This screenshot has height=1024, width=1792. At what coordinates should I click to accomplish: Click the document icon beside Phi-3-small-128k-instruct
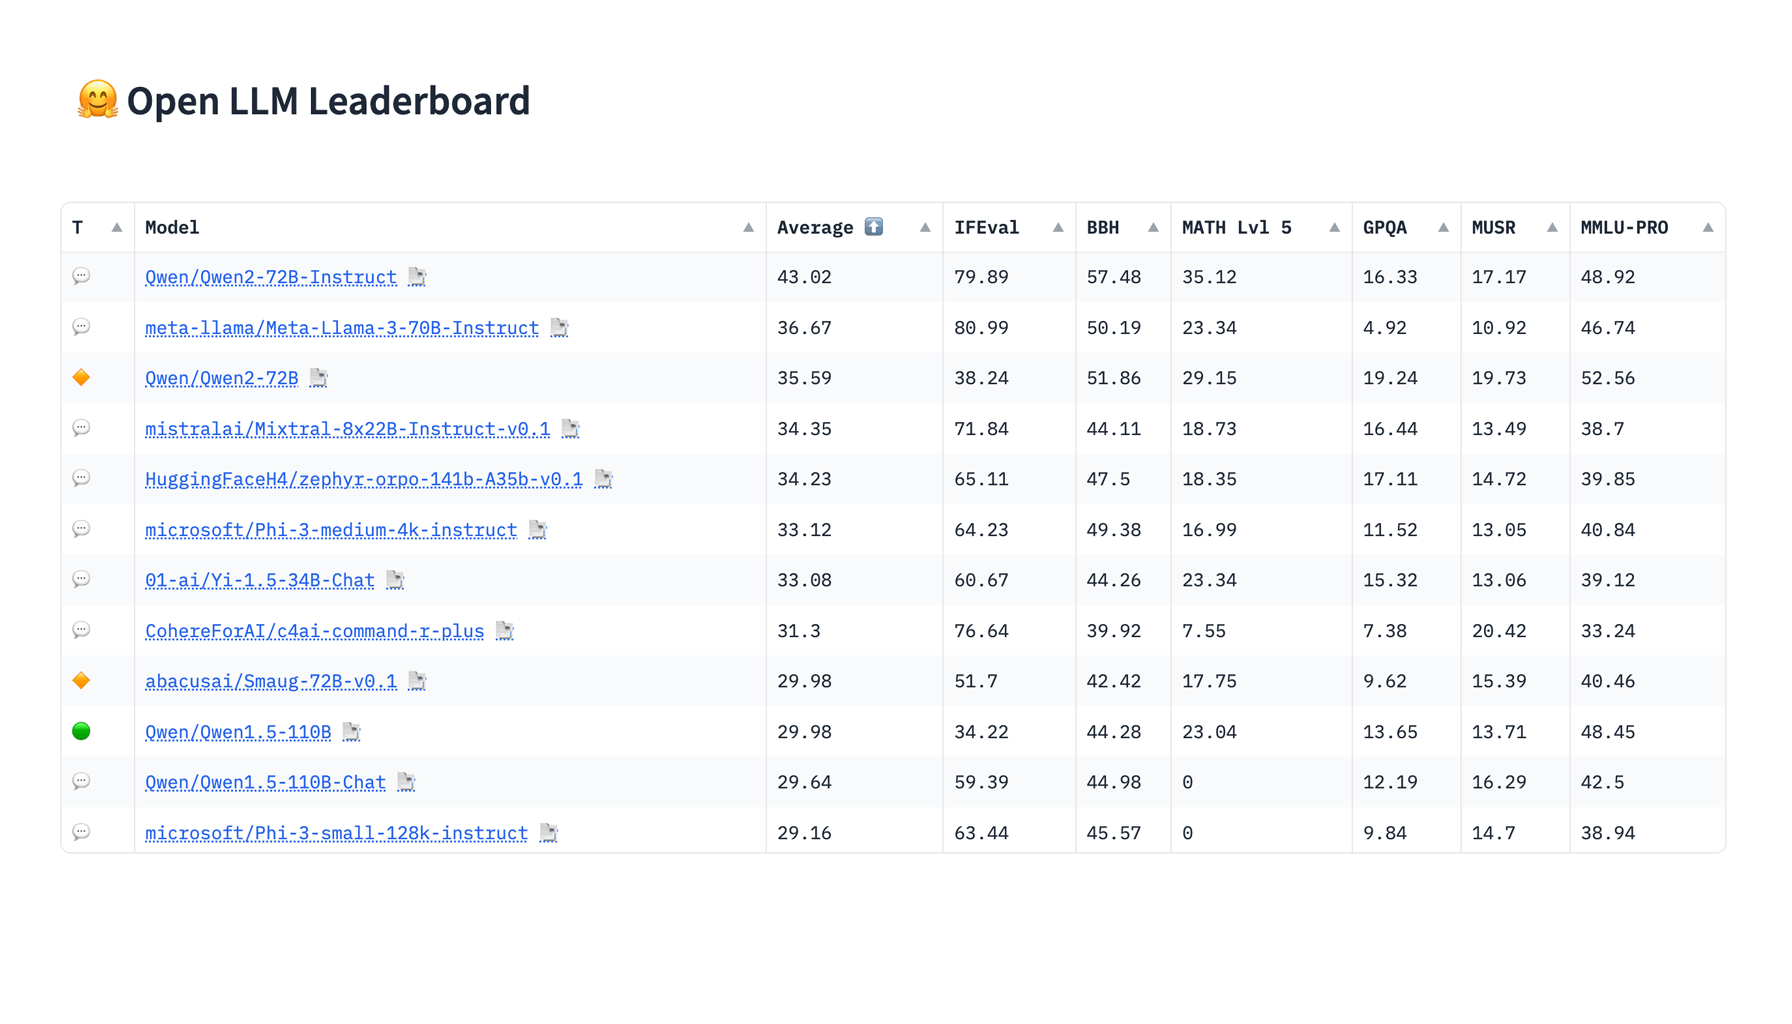(x=548, y=833)
